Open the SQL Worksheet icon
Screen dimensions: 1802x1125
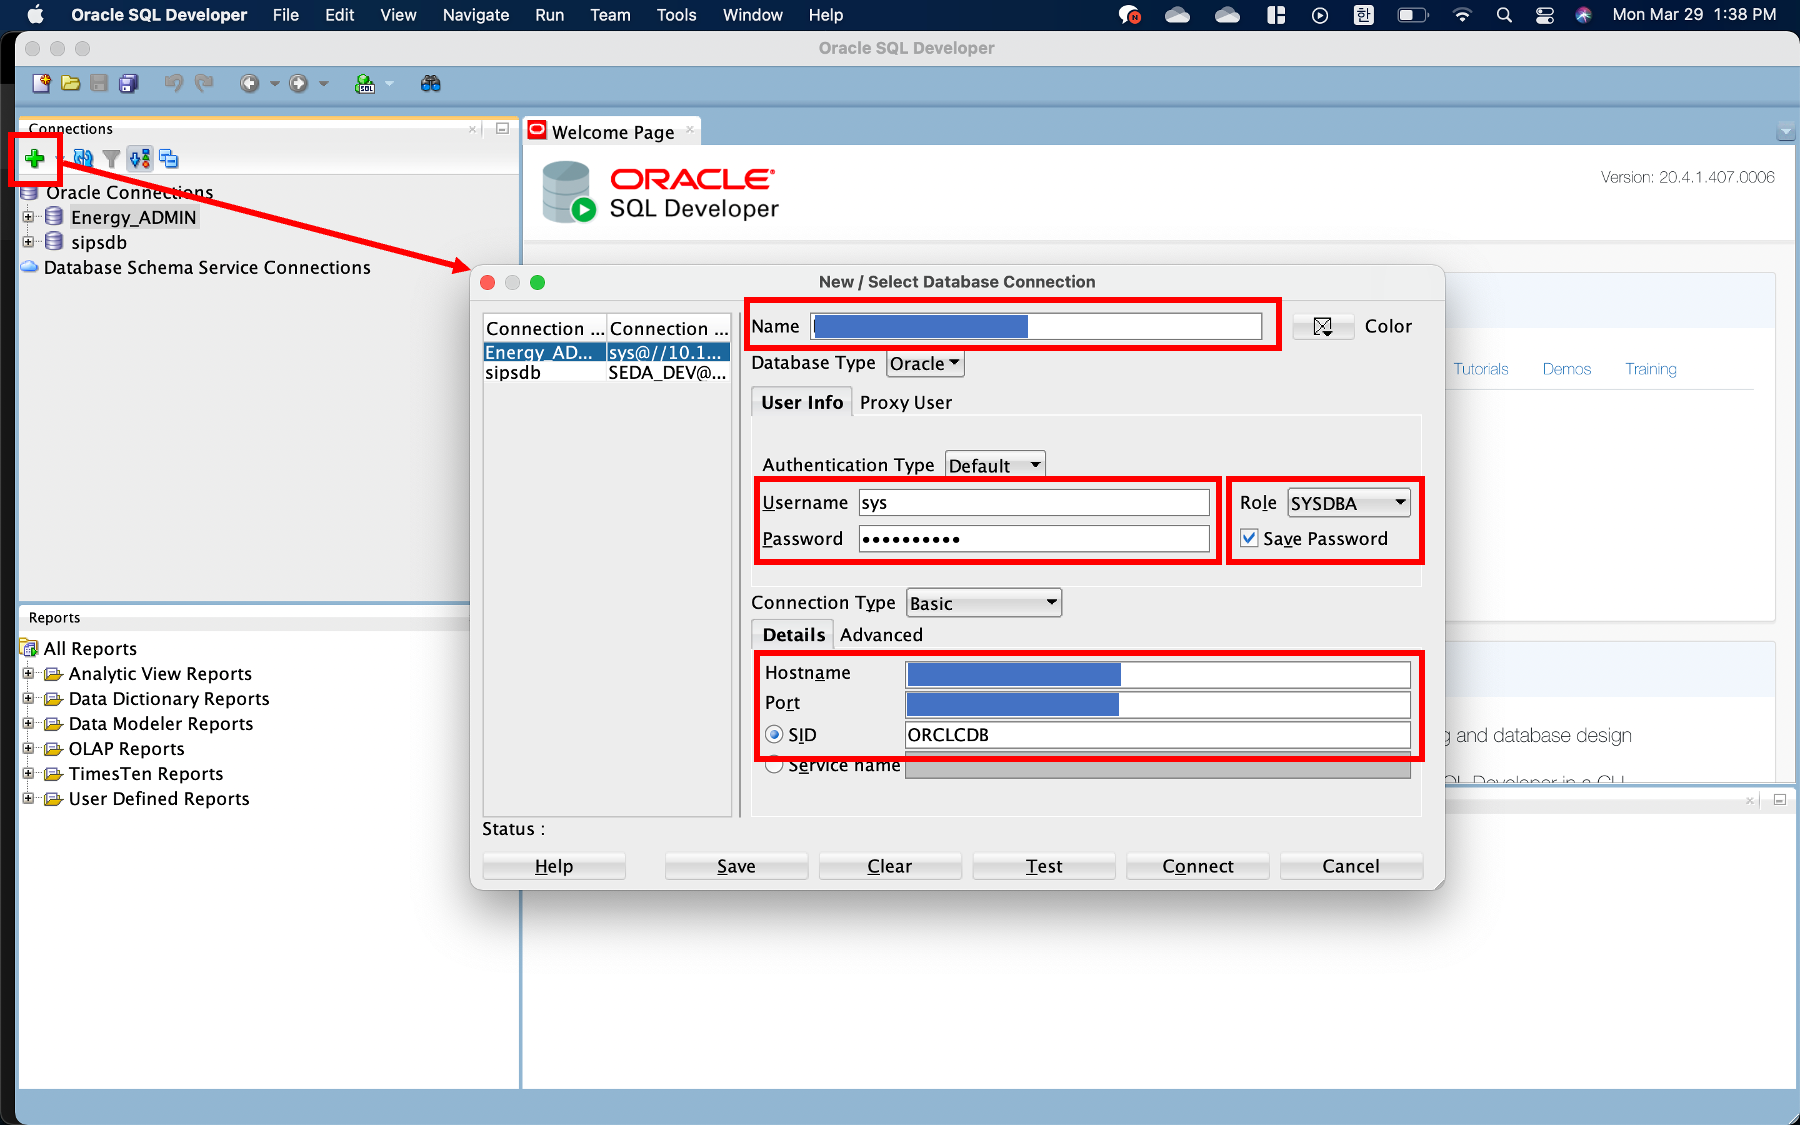pyautogui.click(x=365, y=84)
